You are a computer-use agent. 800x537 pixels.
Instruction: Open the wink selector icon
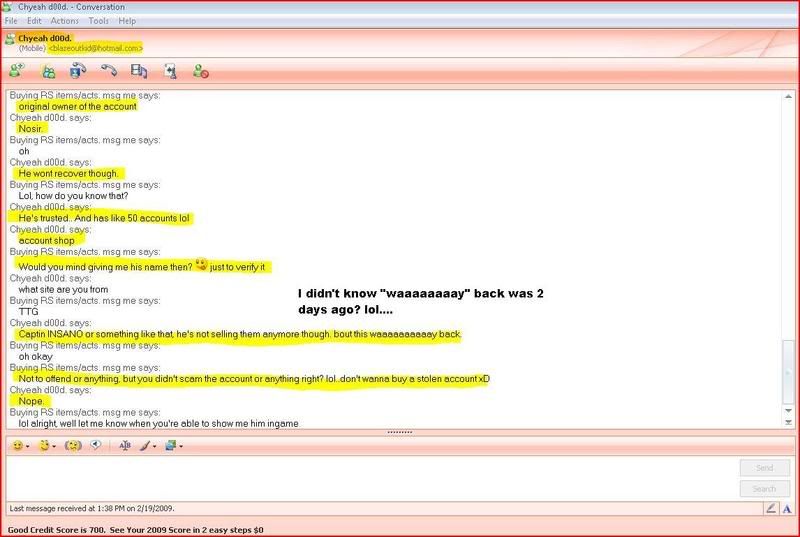pos(44,446)
